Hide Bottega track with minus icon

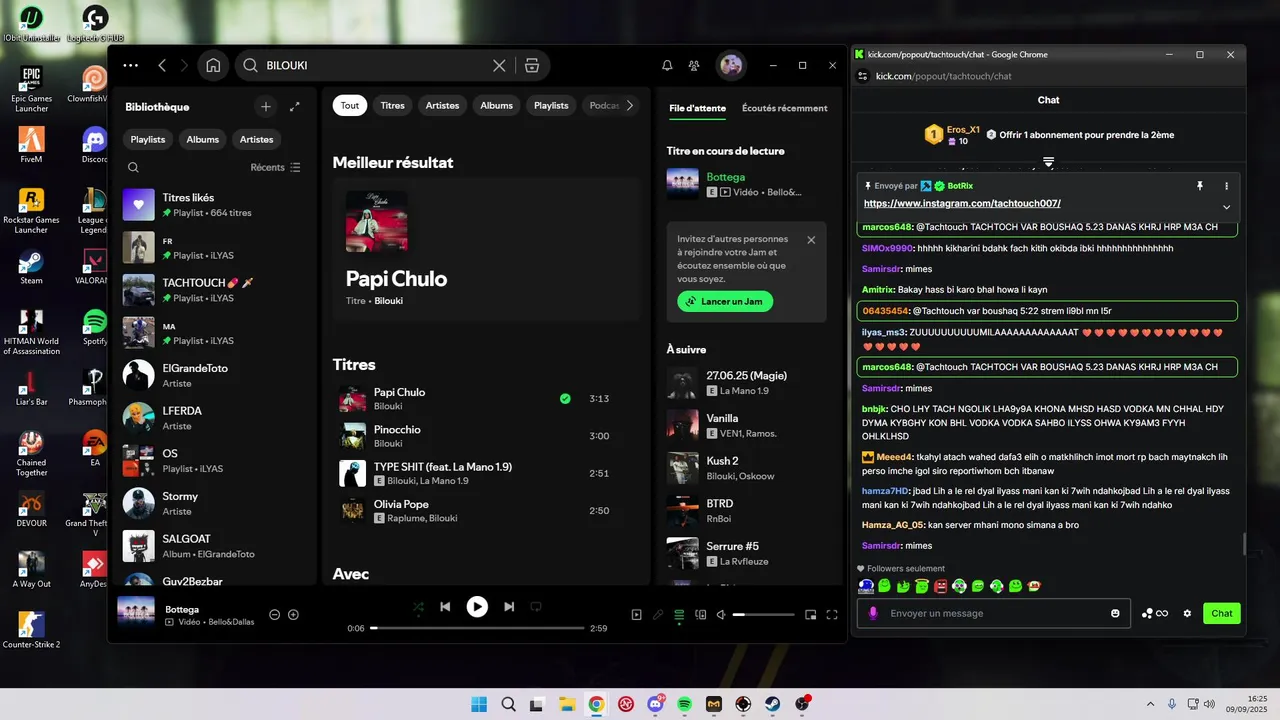click(x=275, y=614)
